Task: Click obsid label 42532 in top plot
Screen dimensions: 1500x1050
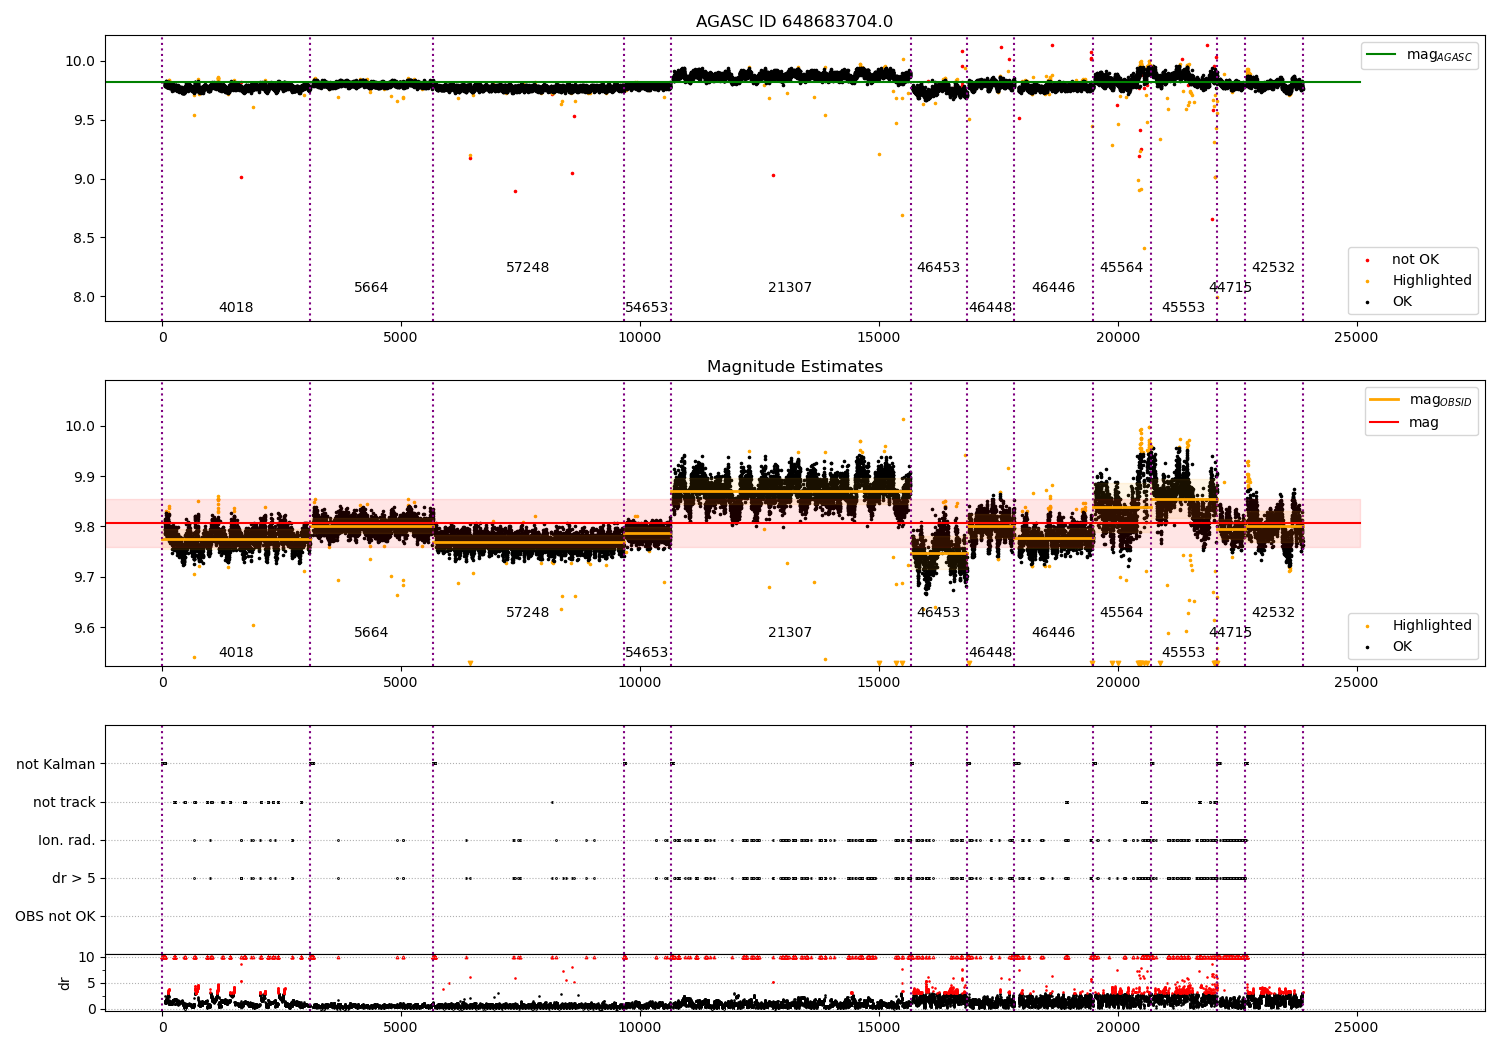Action: click(x=1273, y=268)
